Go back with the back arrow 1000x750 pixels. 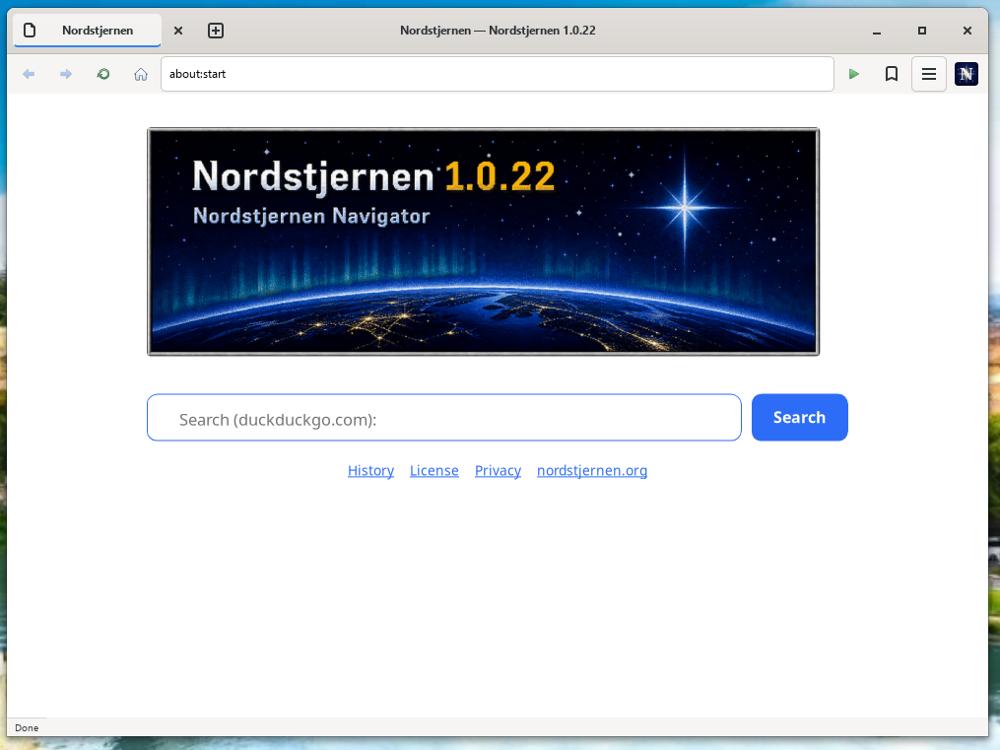[x=29, y=74]
